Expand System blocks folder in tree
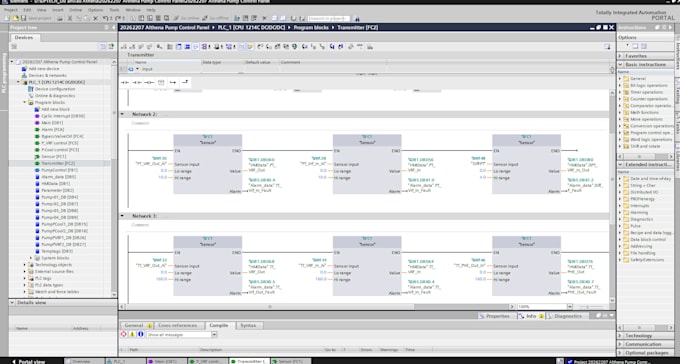680x364 pixels. point(31,258)
